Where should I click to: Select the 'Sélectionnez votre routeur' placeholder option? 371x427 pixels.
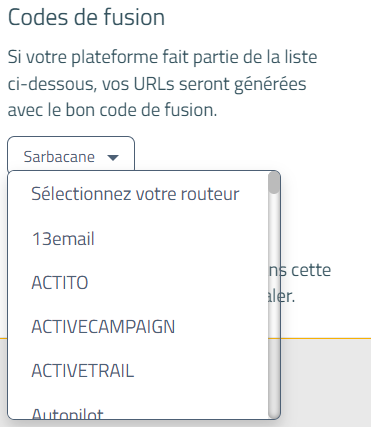click(x=138, y=194)
